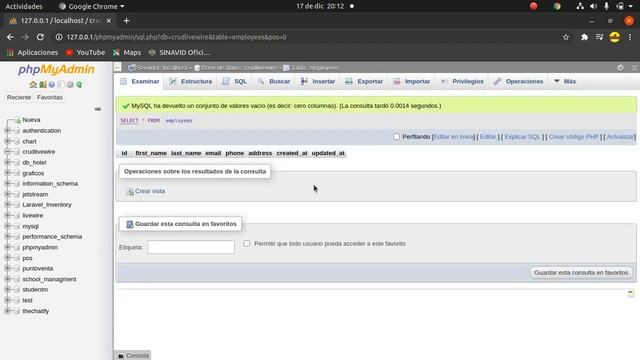Sort by first_name column header
The height and width of the screenshot is (360, 640).
(x=151, y=153)
